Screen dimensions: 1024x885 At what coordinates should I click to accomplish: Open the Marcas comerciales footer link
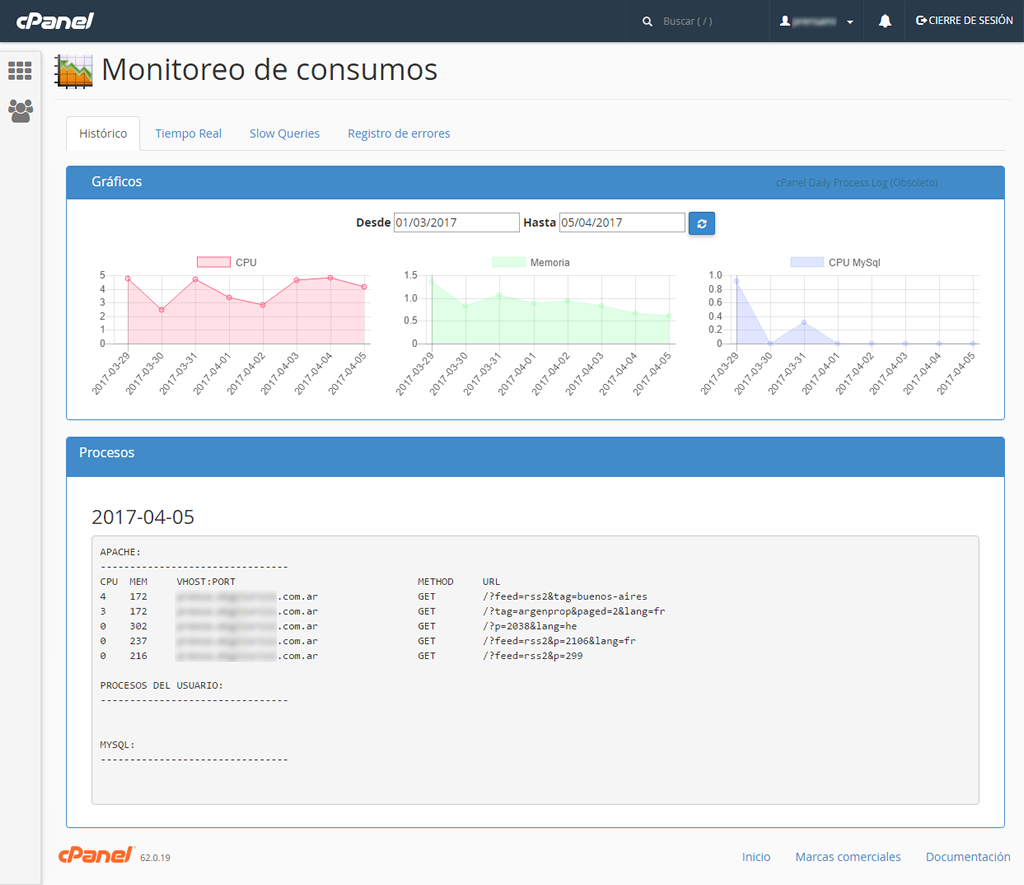tap(847, 857)
